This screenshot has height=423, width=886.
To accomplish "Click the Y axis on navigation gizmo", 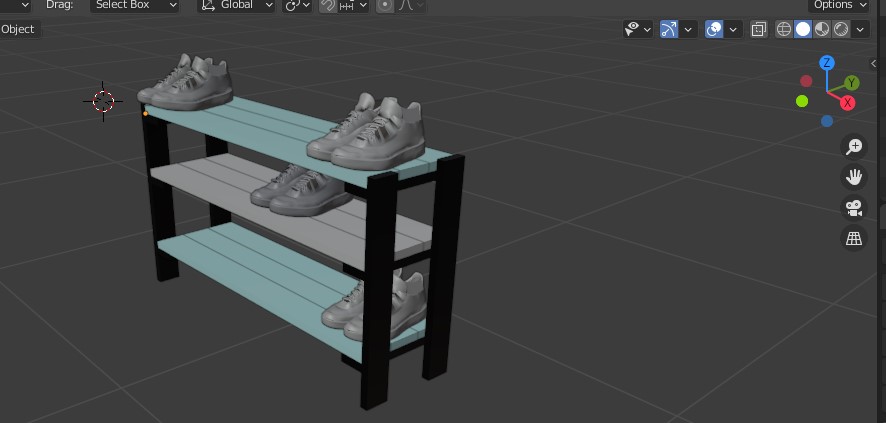I will click(852, 83).
